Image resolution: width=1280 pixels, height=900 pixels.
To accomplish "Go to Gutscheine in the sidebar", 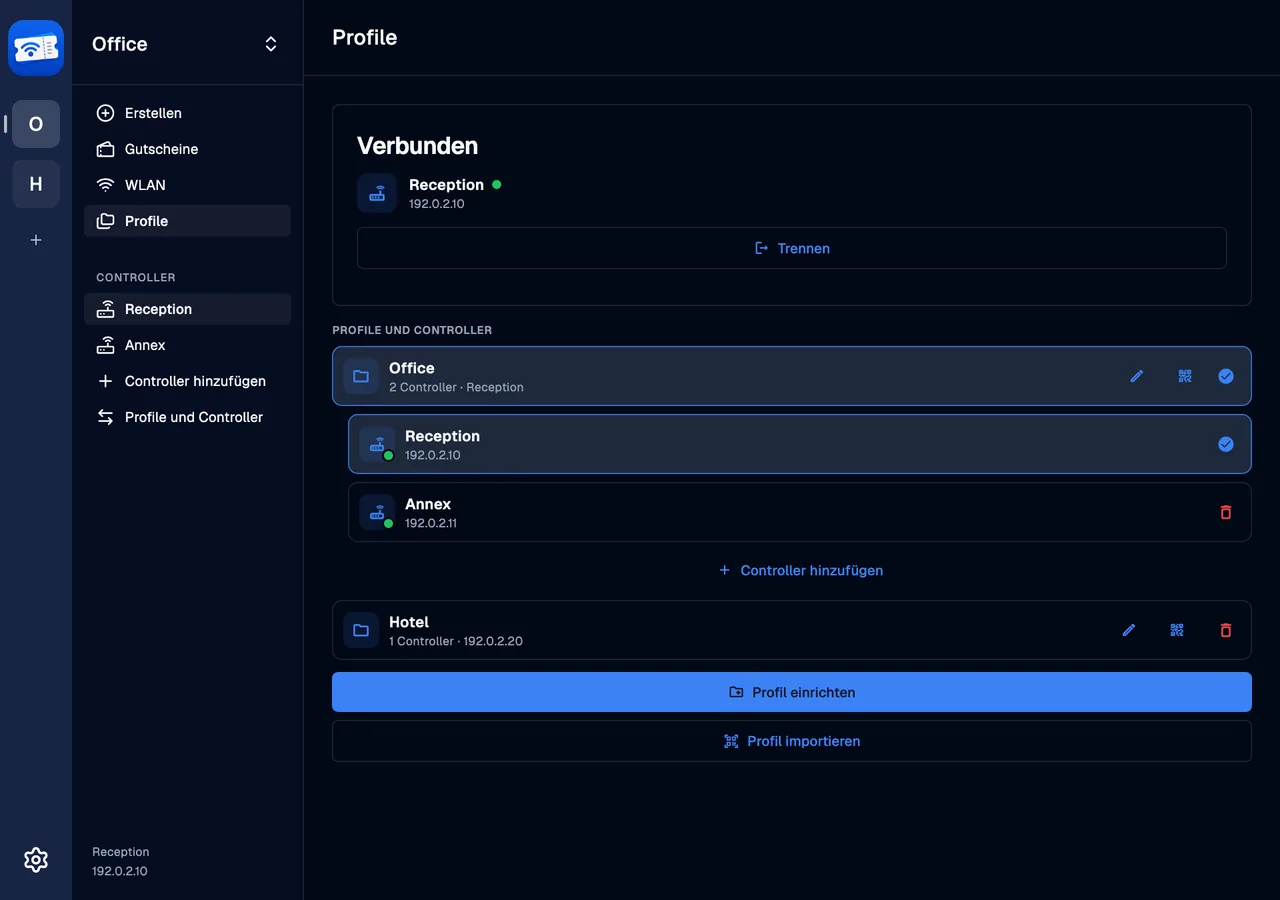I will point(187,149).
